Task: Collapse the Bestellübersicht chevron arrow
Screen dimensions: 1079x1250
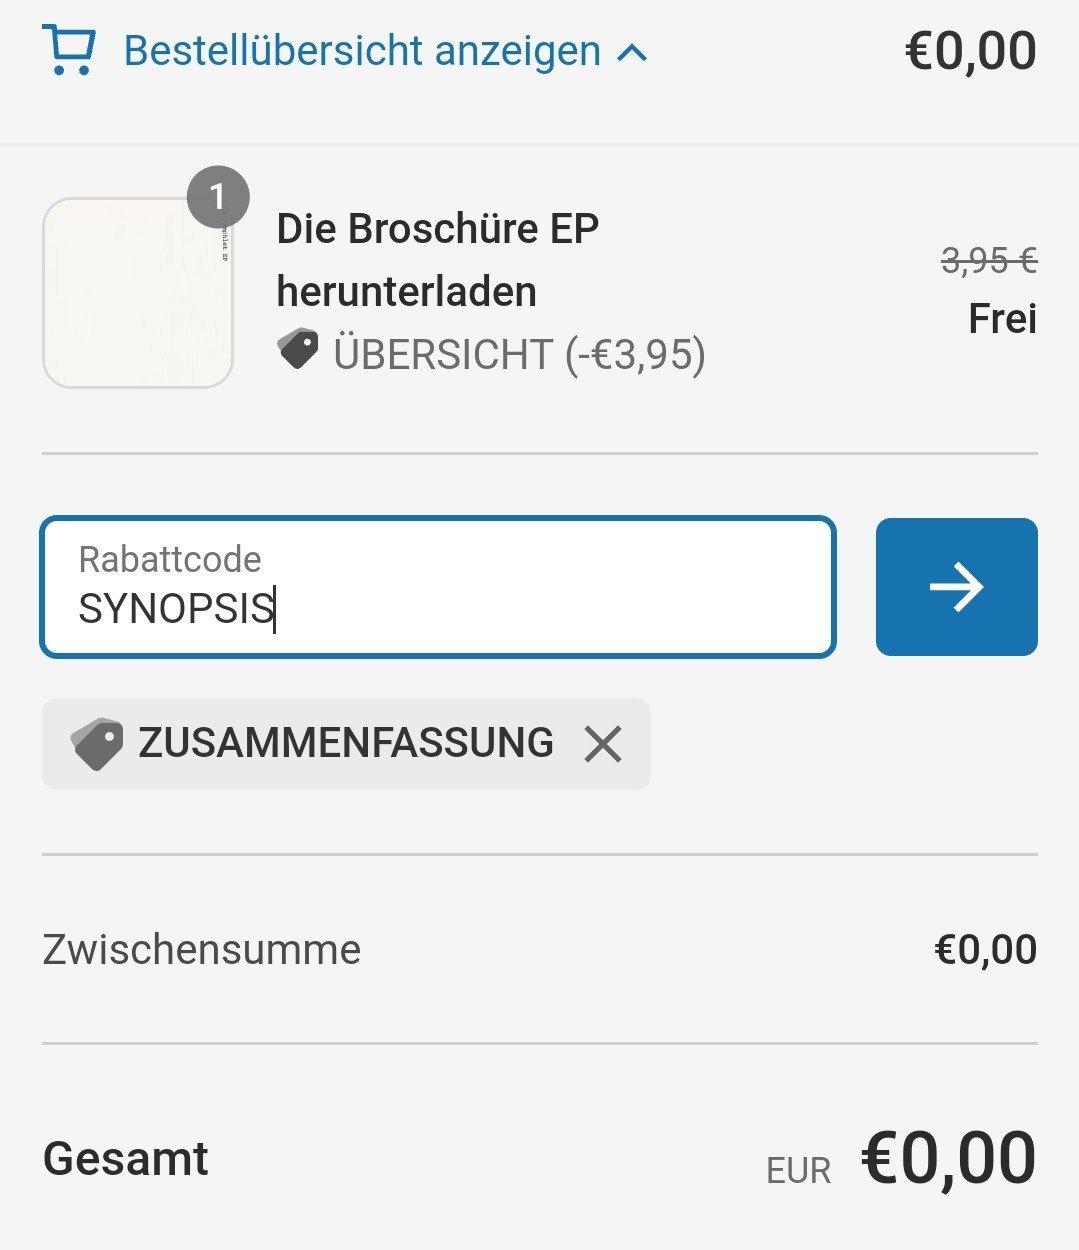Action: (632, 52)
